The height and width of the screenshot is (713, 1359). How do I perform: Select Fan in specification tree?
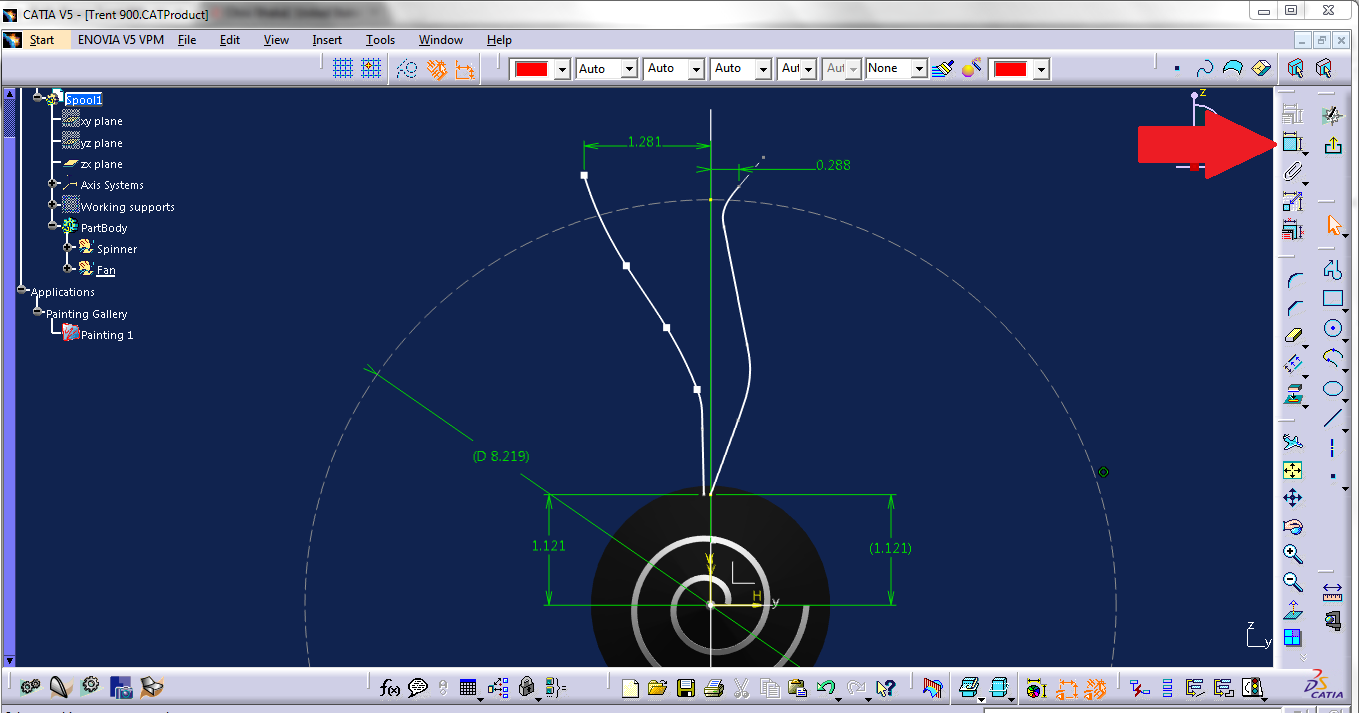coord(106,270)
